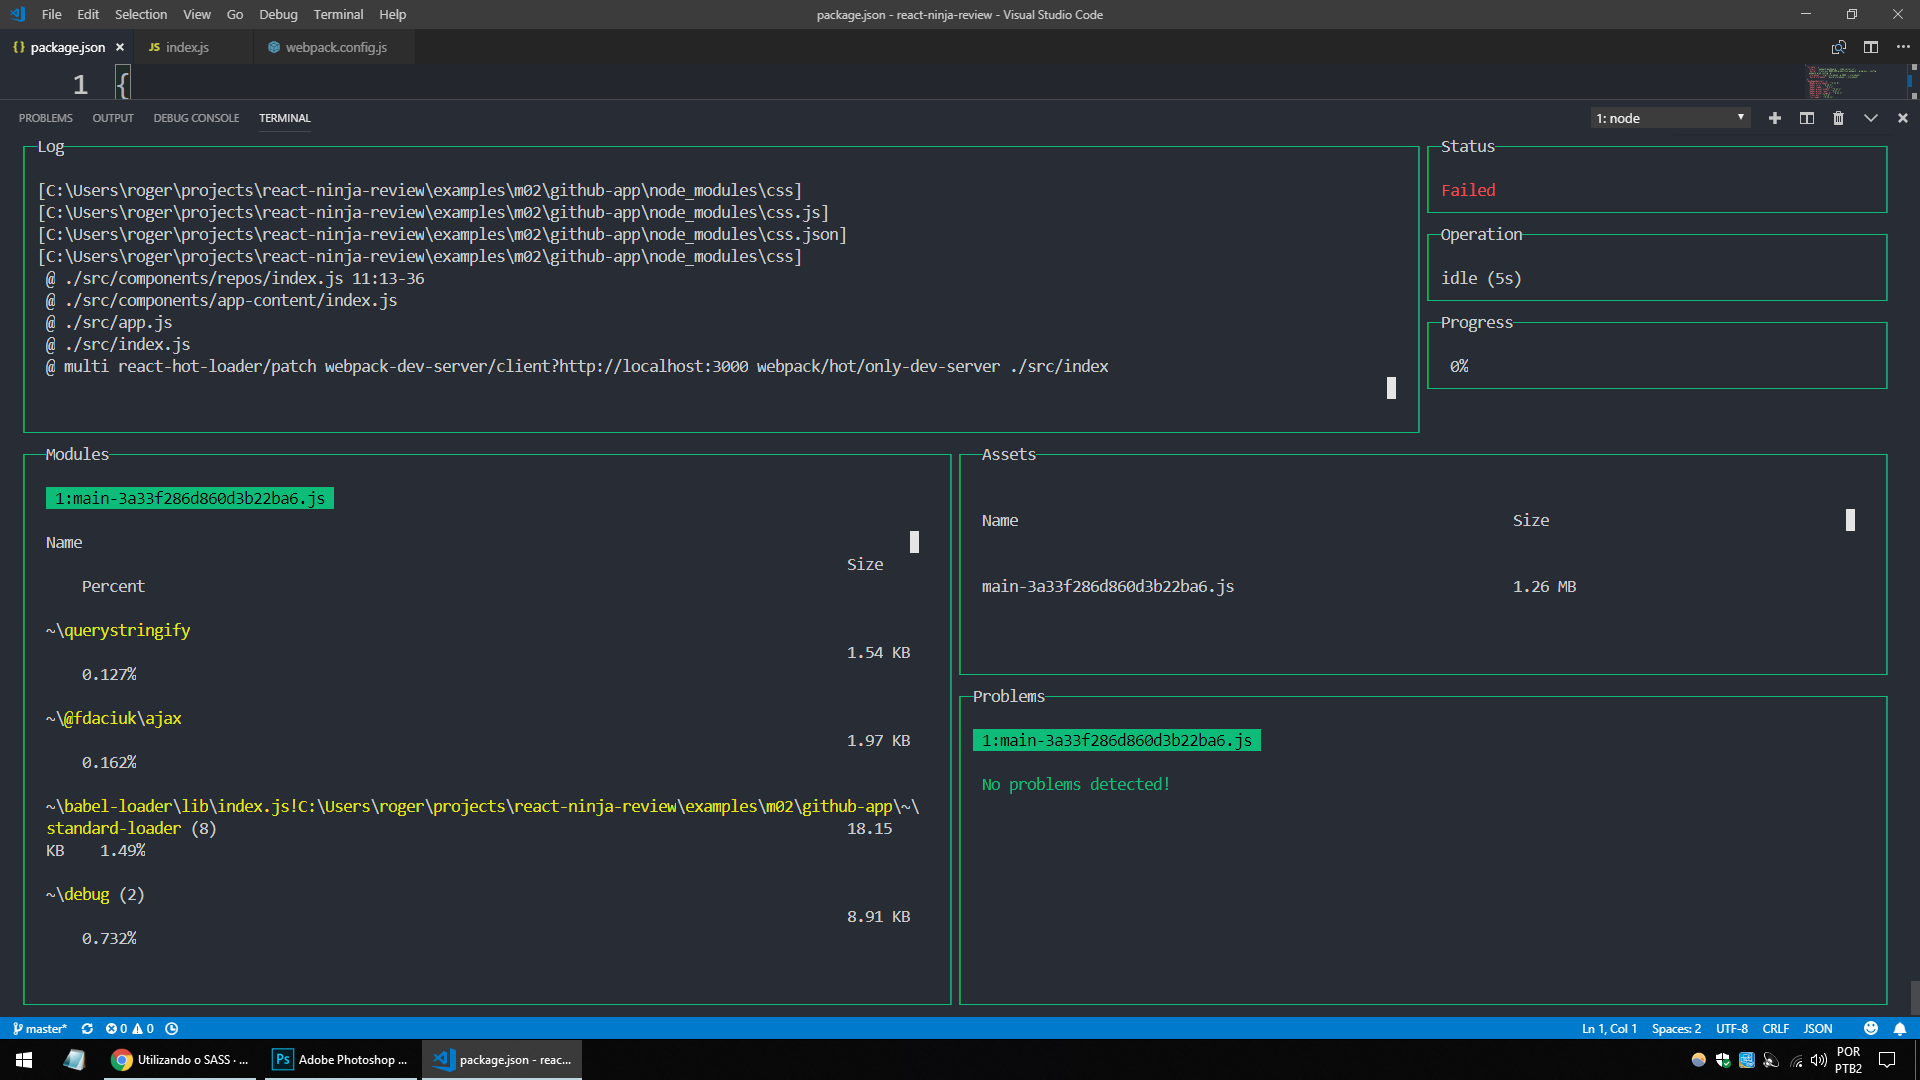Click the volume icon in the system tray

(1817, 1060)
